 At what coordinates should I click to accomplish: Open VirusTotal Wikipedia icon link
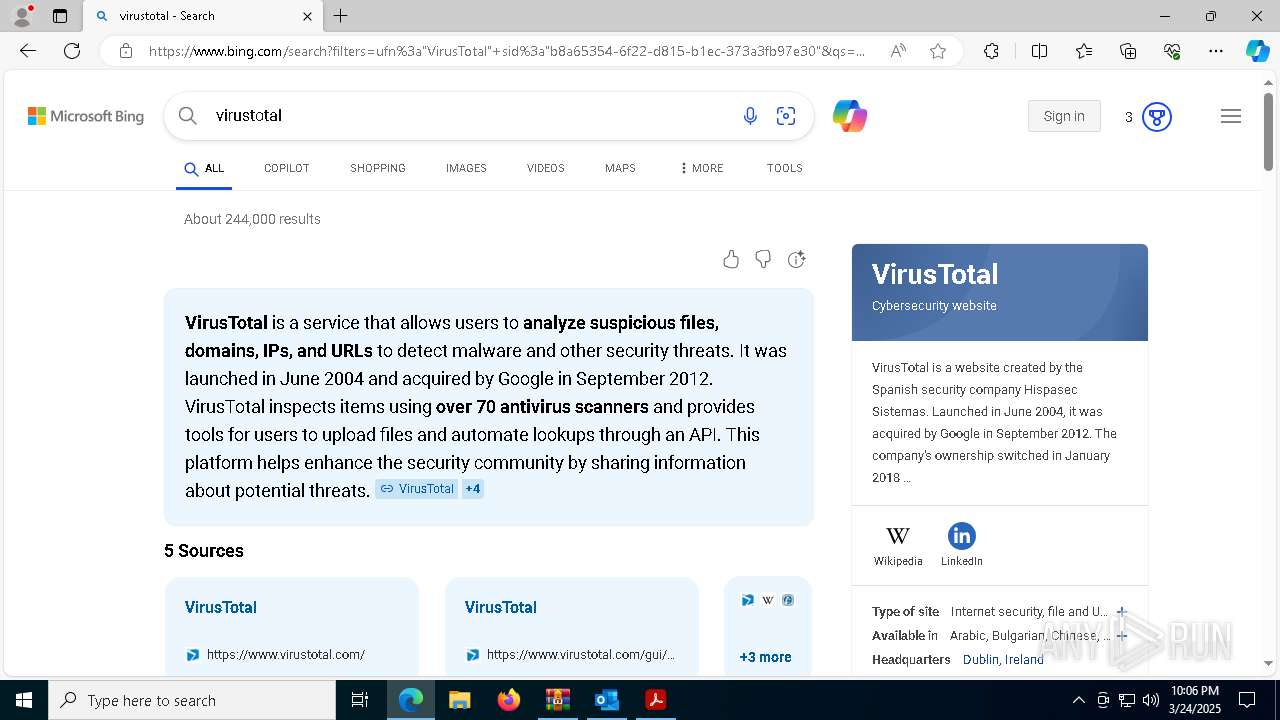point(898,545)
